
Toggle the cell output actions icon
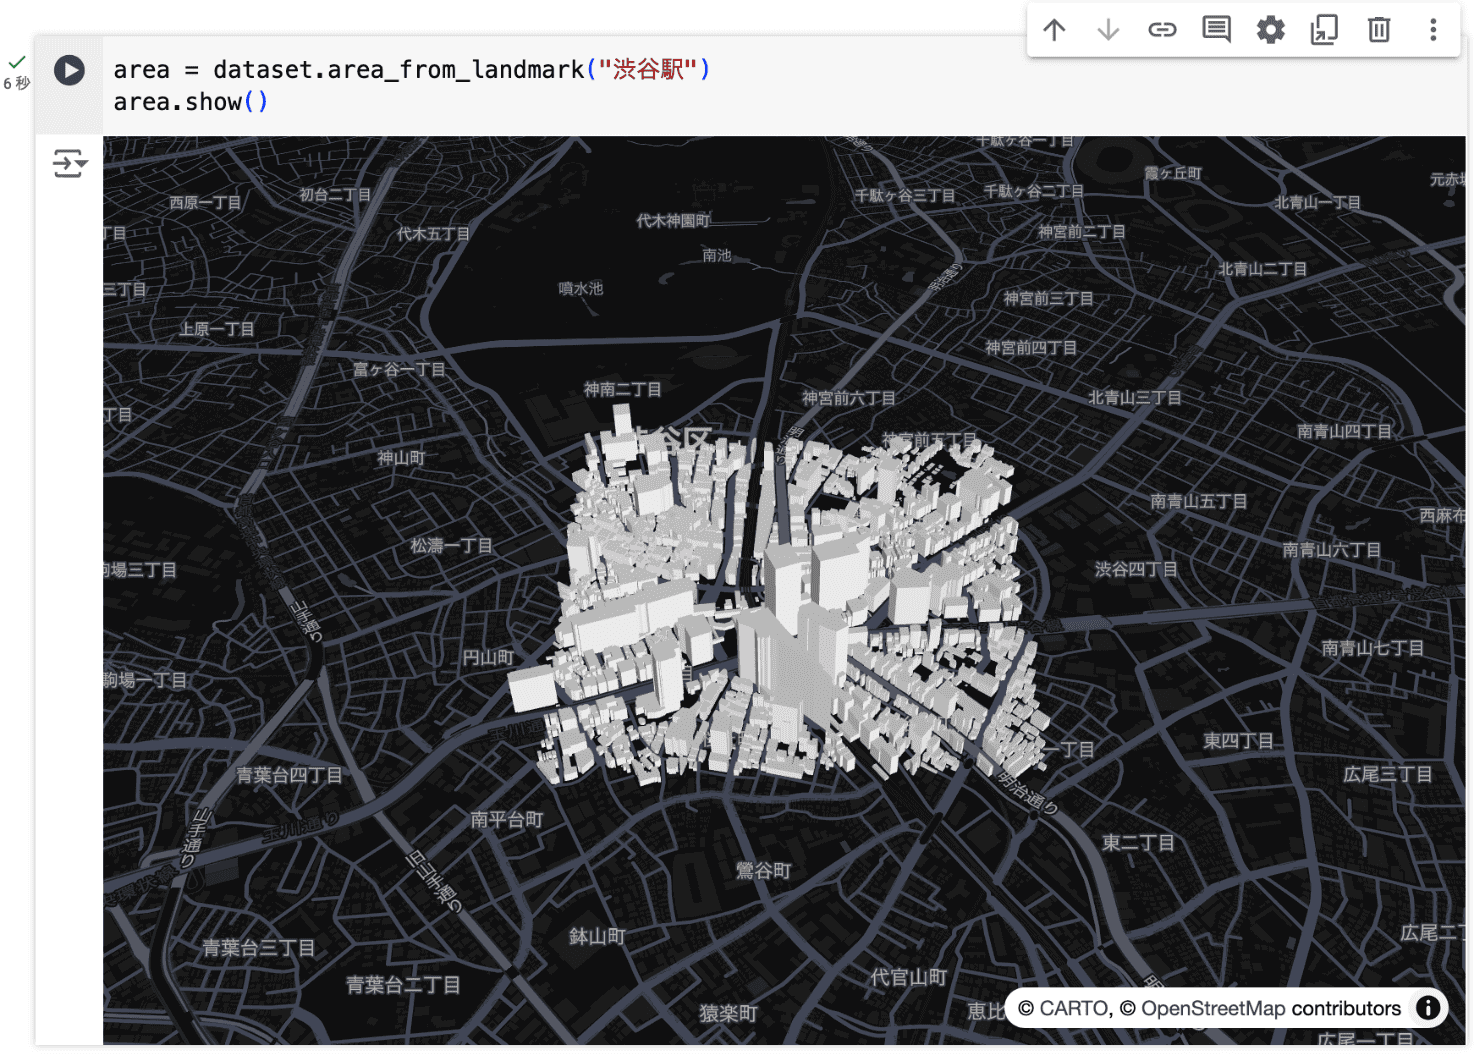[69, 163]
